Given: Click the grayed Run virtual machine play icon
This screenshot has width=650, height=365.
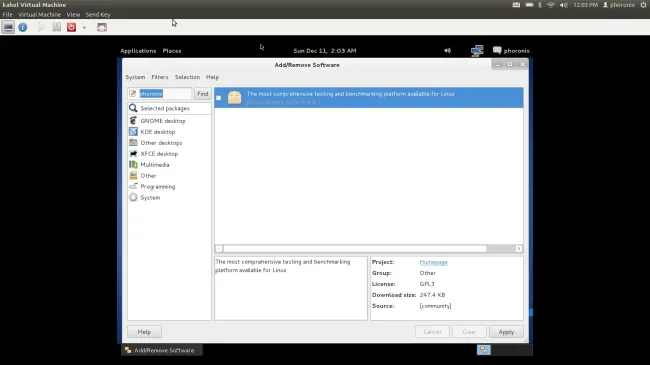Looking at the screenshot, I should point(41,27).
